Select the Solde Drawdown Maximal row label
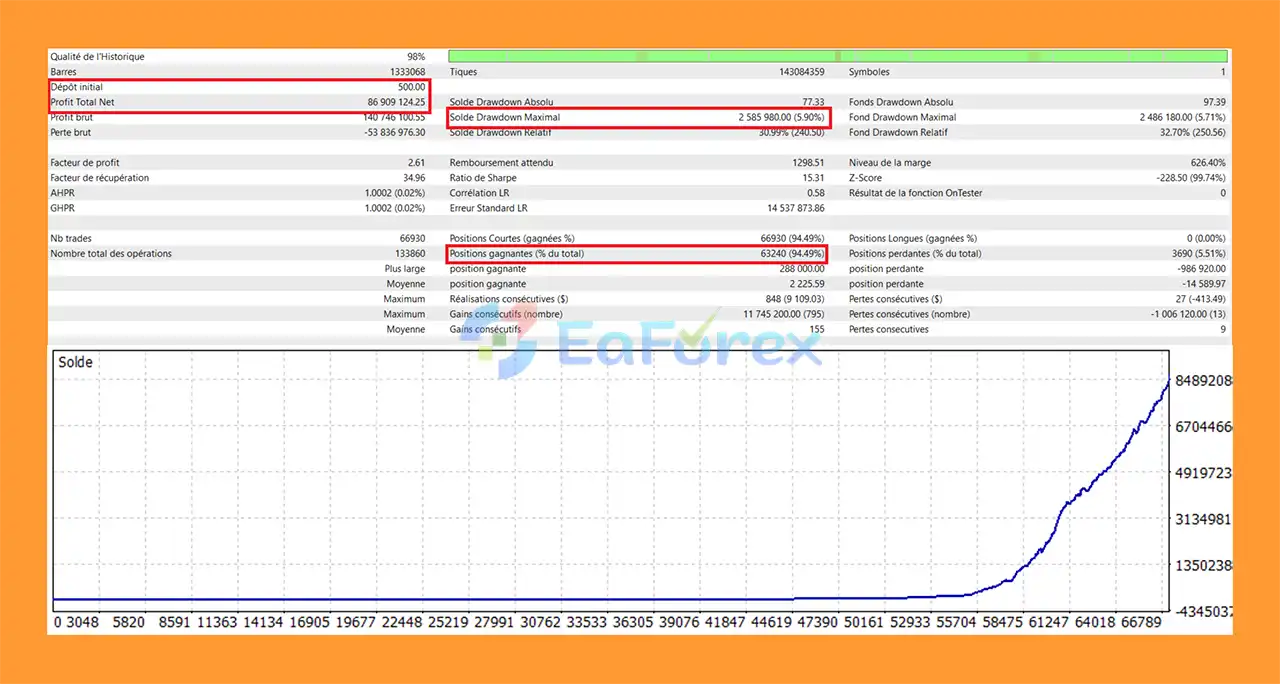The height and width of the screenshot is (684, 1280). tap(501, 117)
